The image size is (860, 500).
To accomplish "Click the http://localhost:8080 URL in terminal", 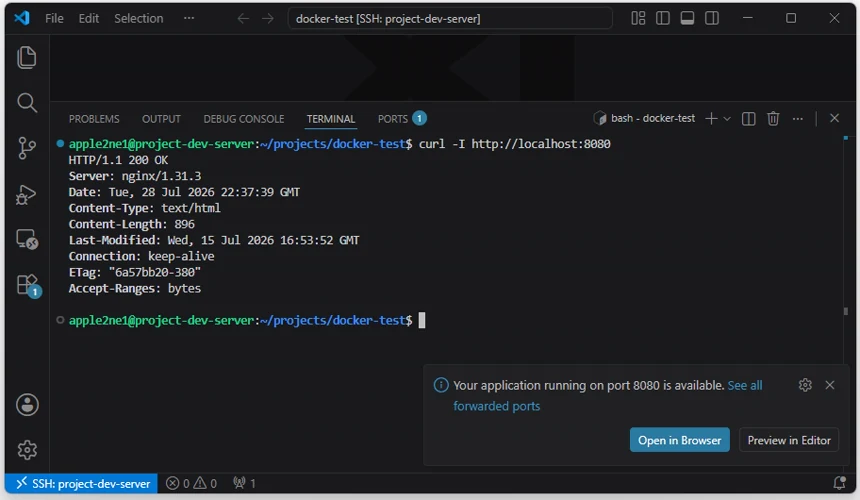I will [541, 144].
